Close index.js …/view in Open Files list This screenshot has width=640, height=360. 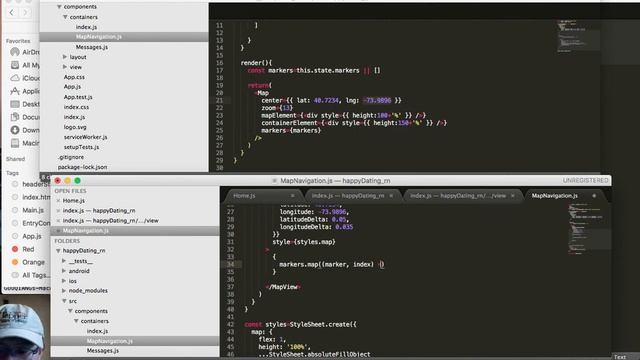point(58,221)
